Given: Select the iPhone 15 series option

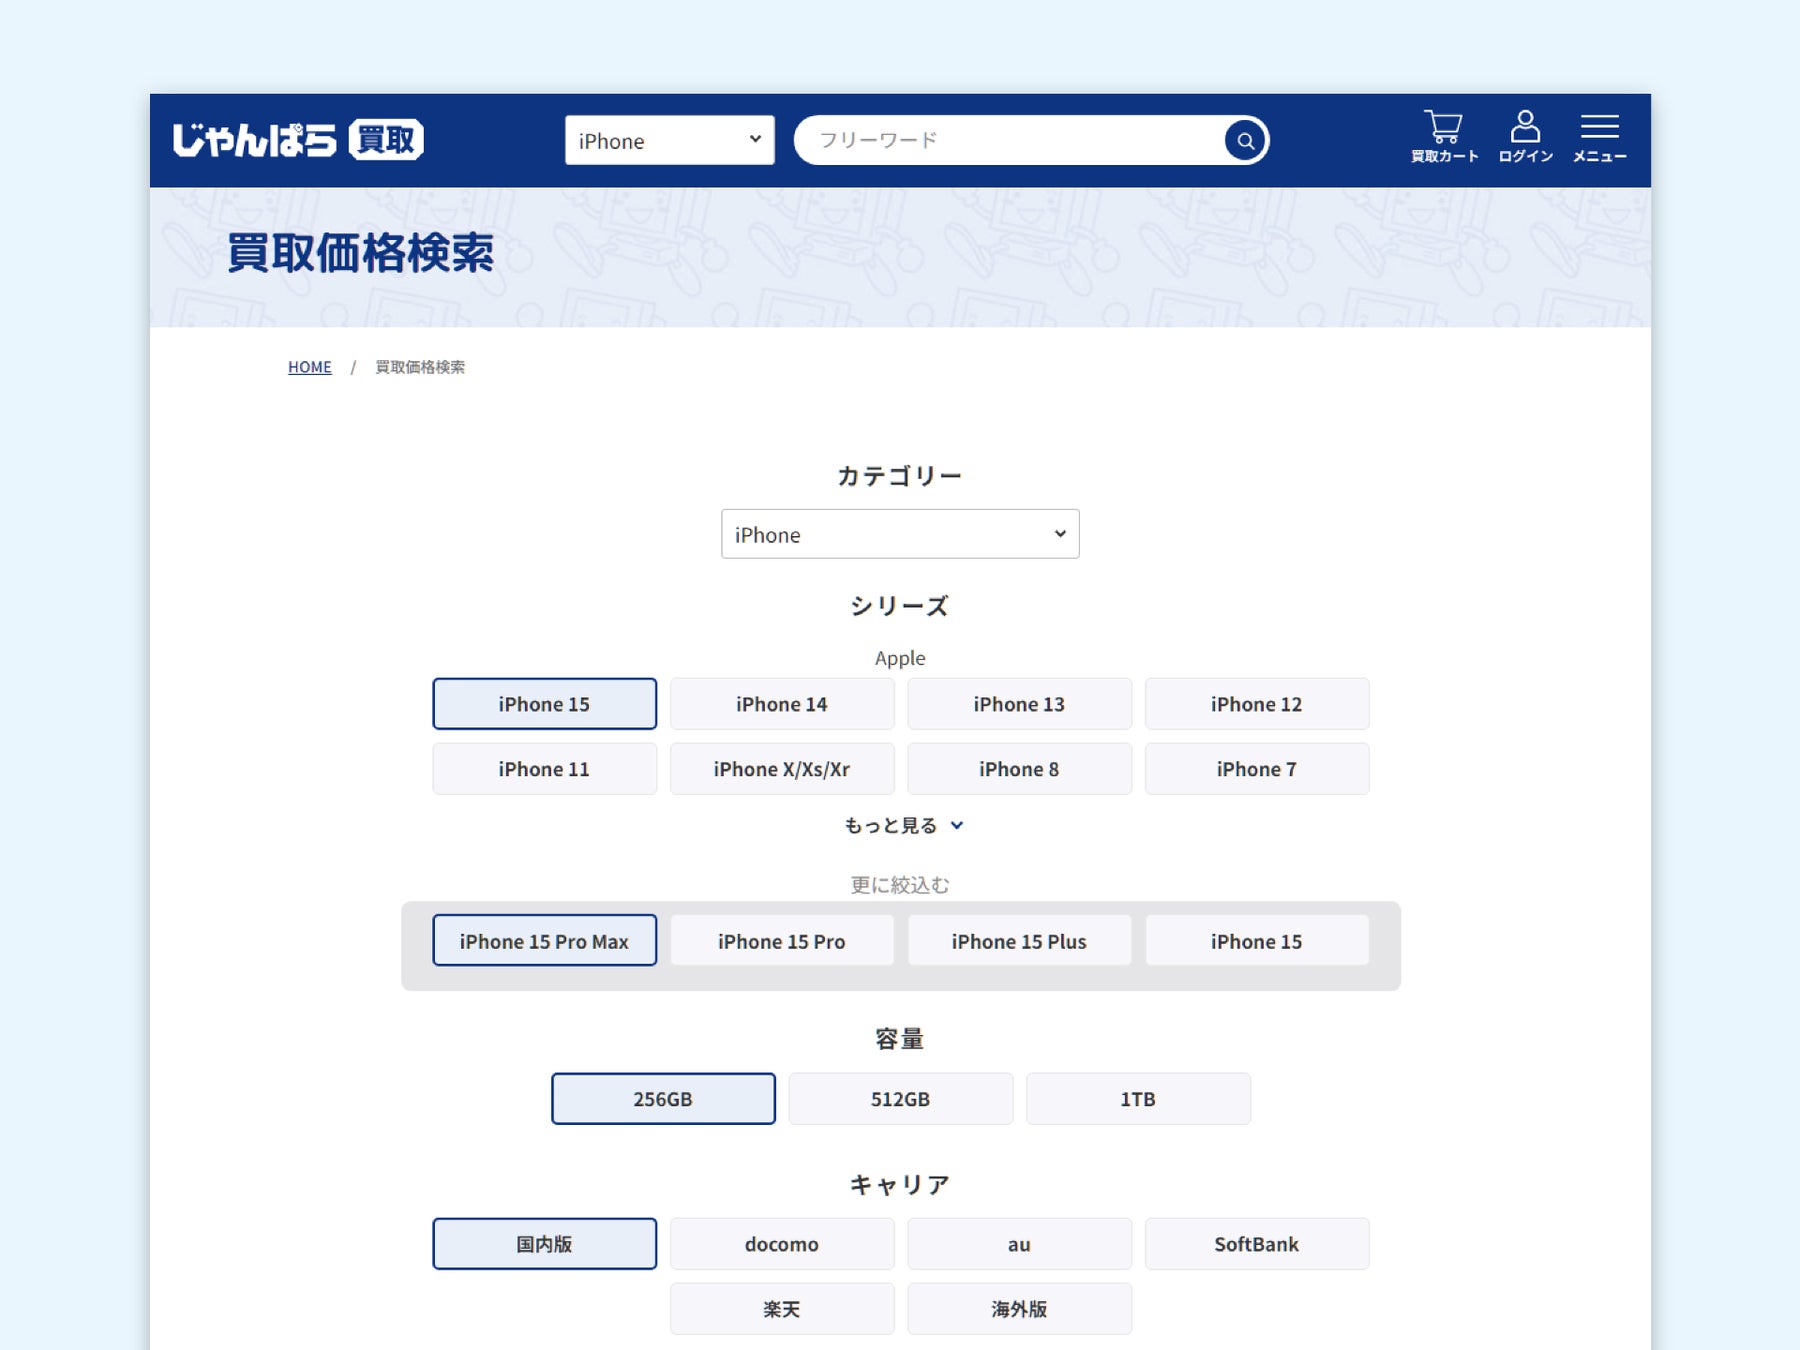Looking at the screenshot, I should tap(544, 704).
